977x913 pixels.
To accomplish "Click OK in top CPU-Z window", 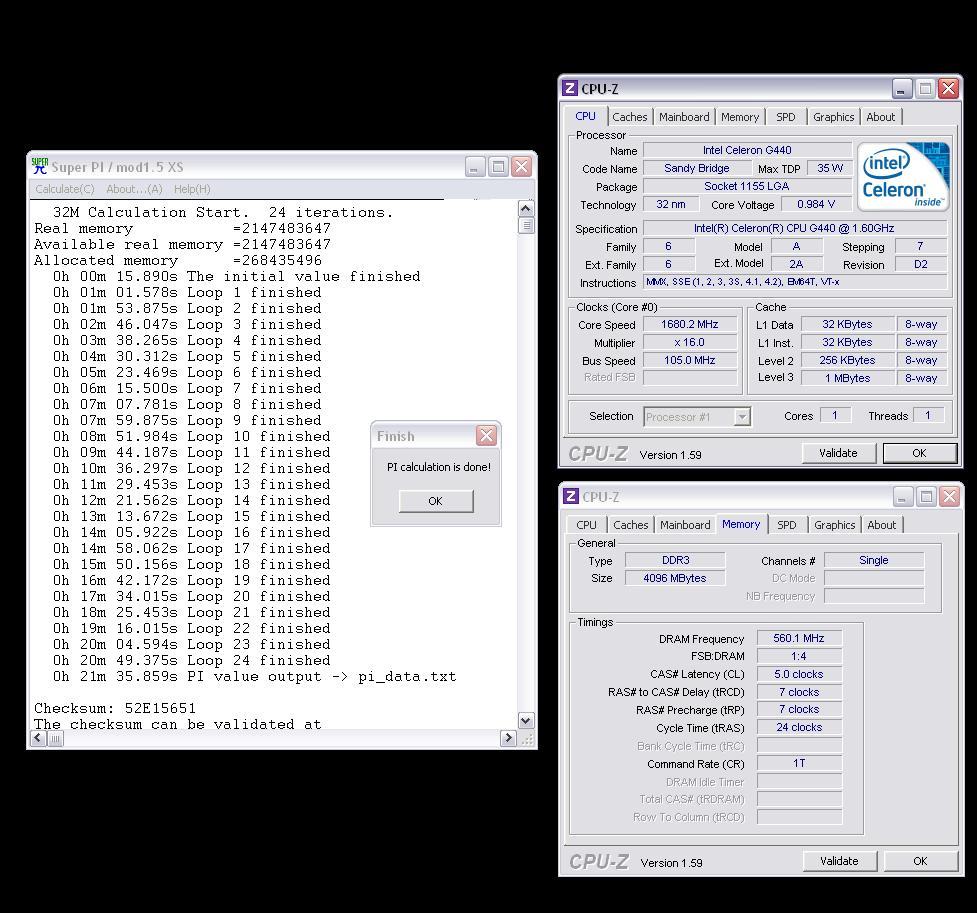I will point(919,453).
